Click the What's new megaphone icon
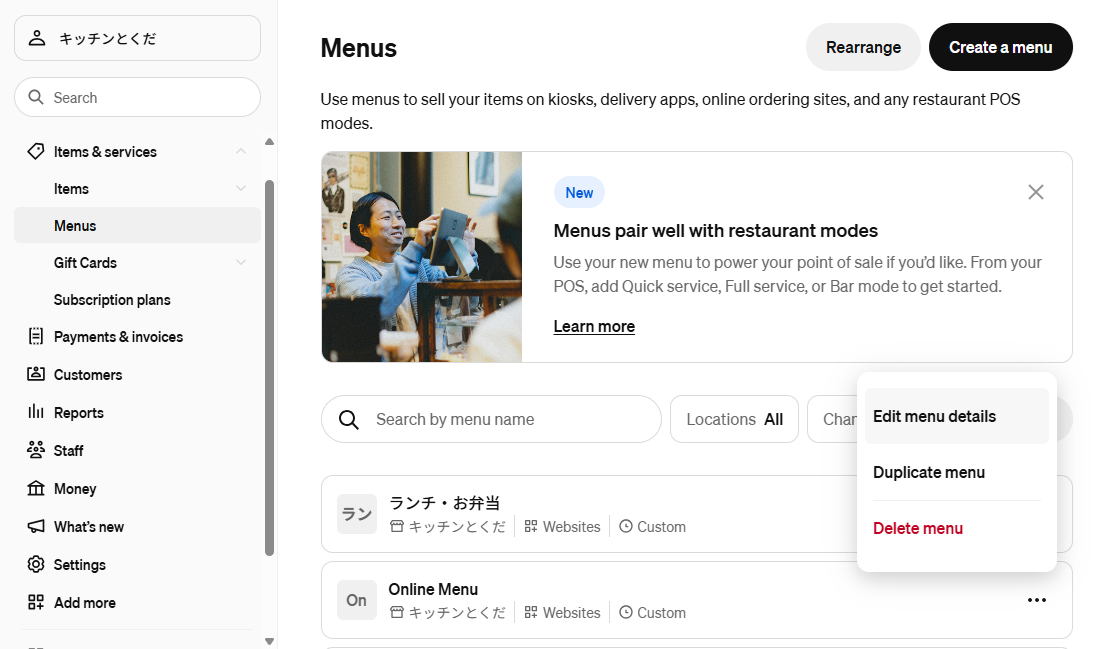The image size is (1115, 649). 36,526
